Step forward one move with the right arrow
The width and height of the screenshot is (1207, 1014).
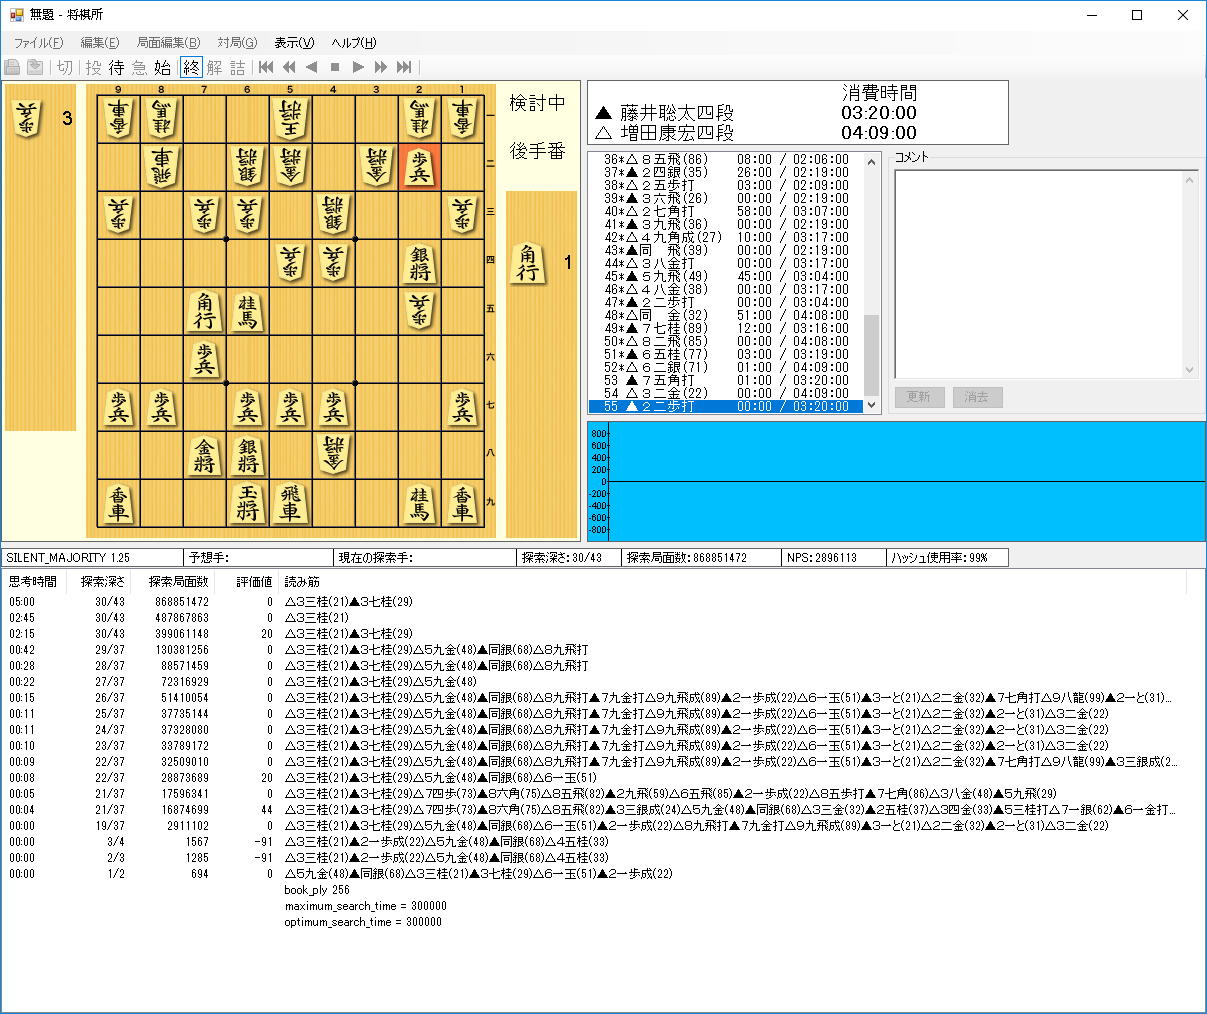click(x=358, y=67)
